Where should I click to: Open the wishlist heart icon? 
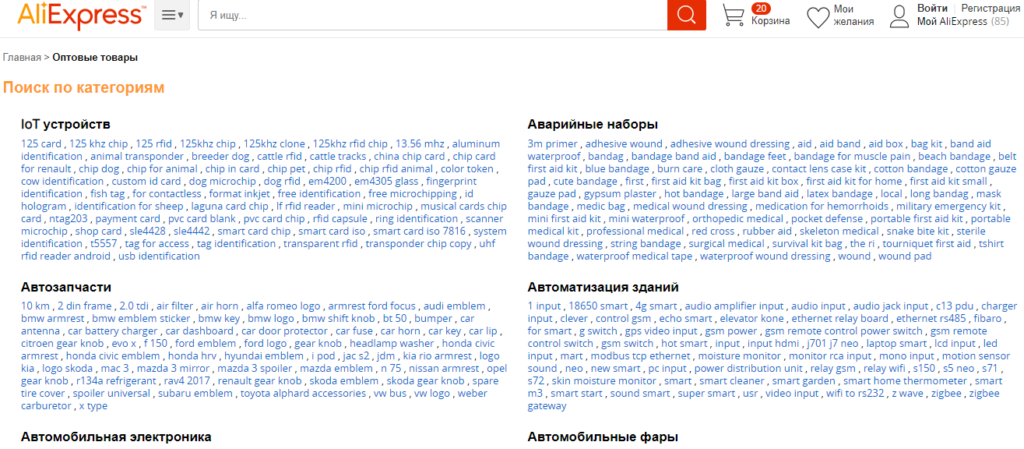coord(818,17)
